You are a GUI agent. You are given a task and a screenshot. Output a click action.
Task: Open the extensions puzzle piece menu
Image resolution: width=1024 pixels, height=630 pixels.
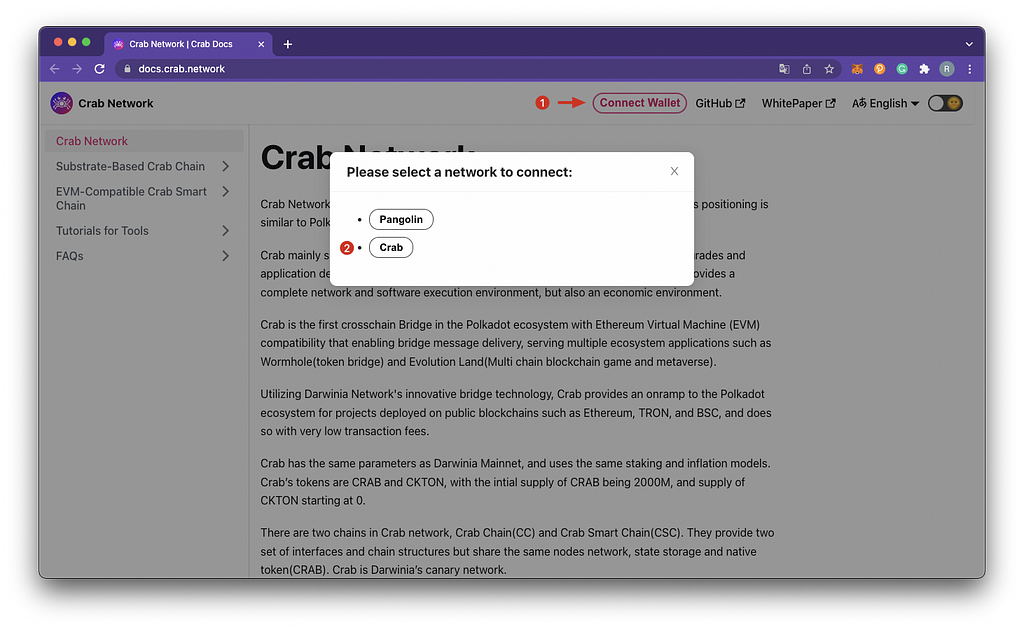point(924,69)
